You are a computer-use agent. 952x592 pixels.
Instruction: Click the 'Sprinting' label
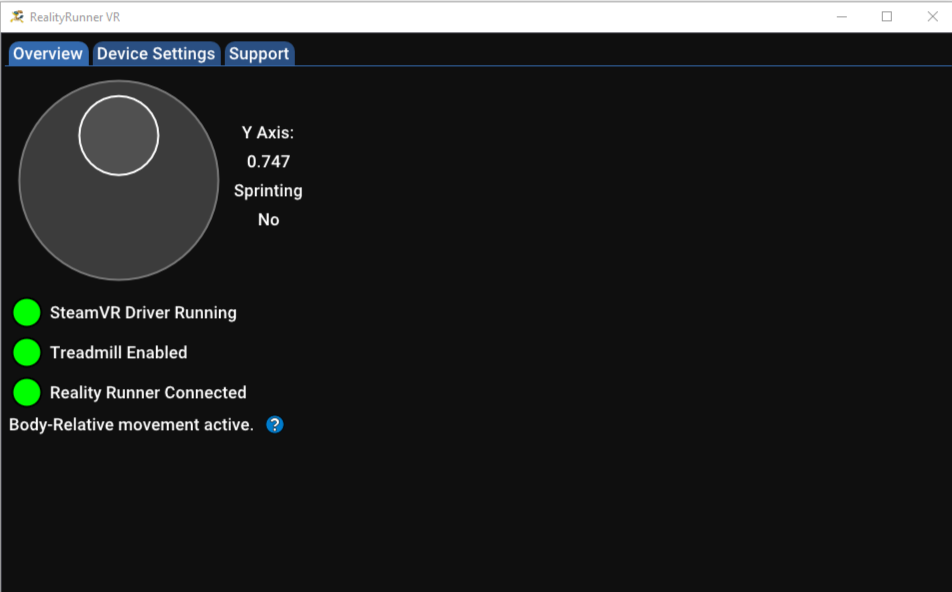pos(268,191)
